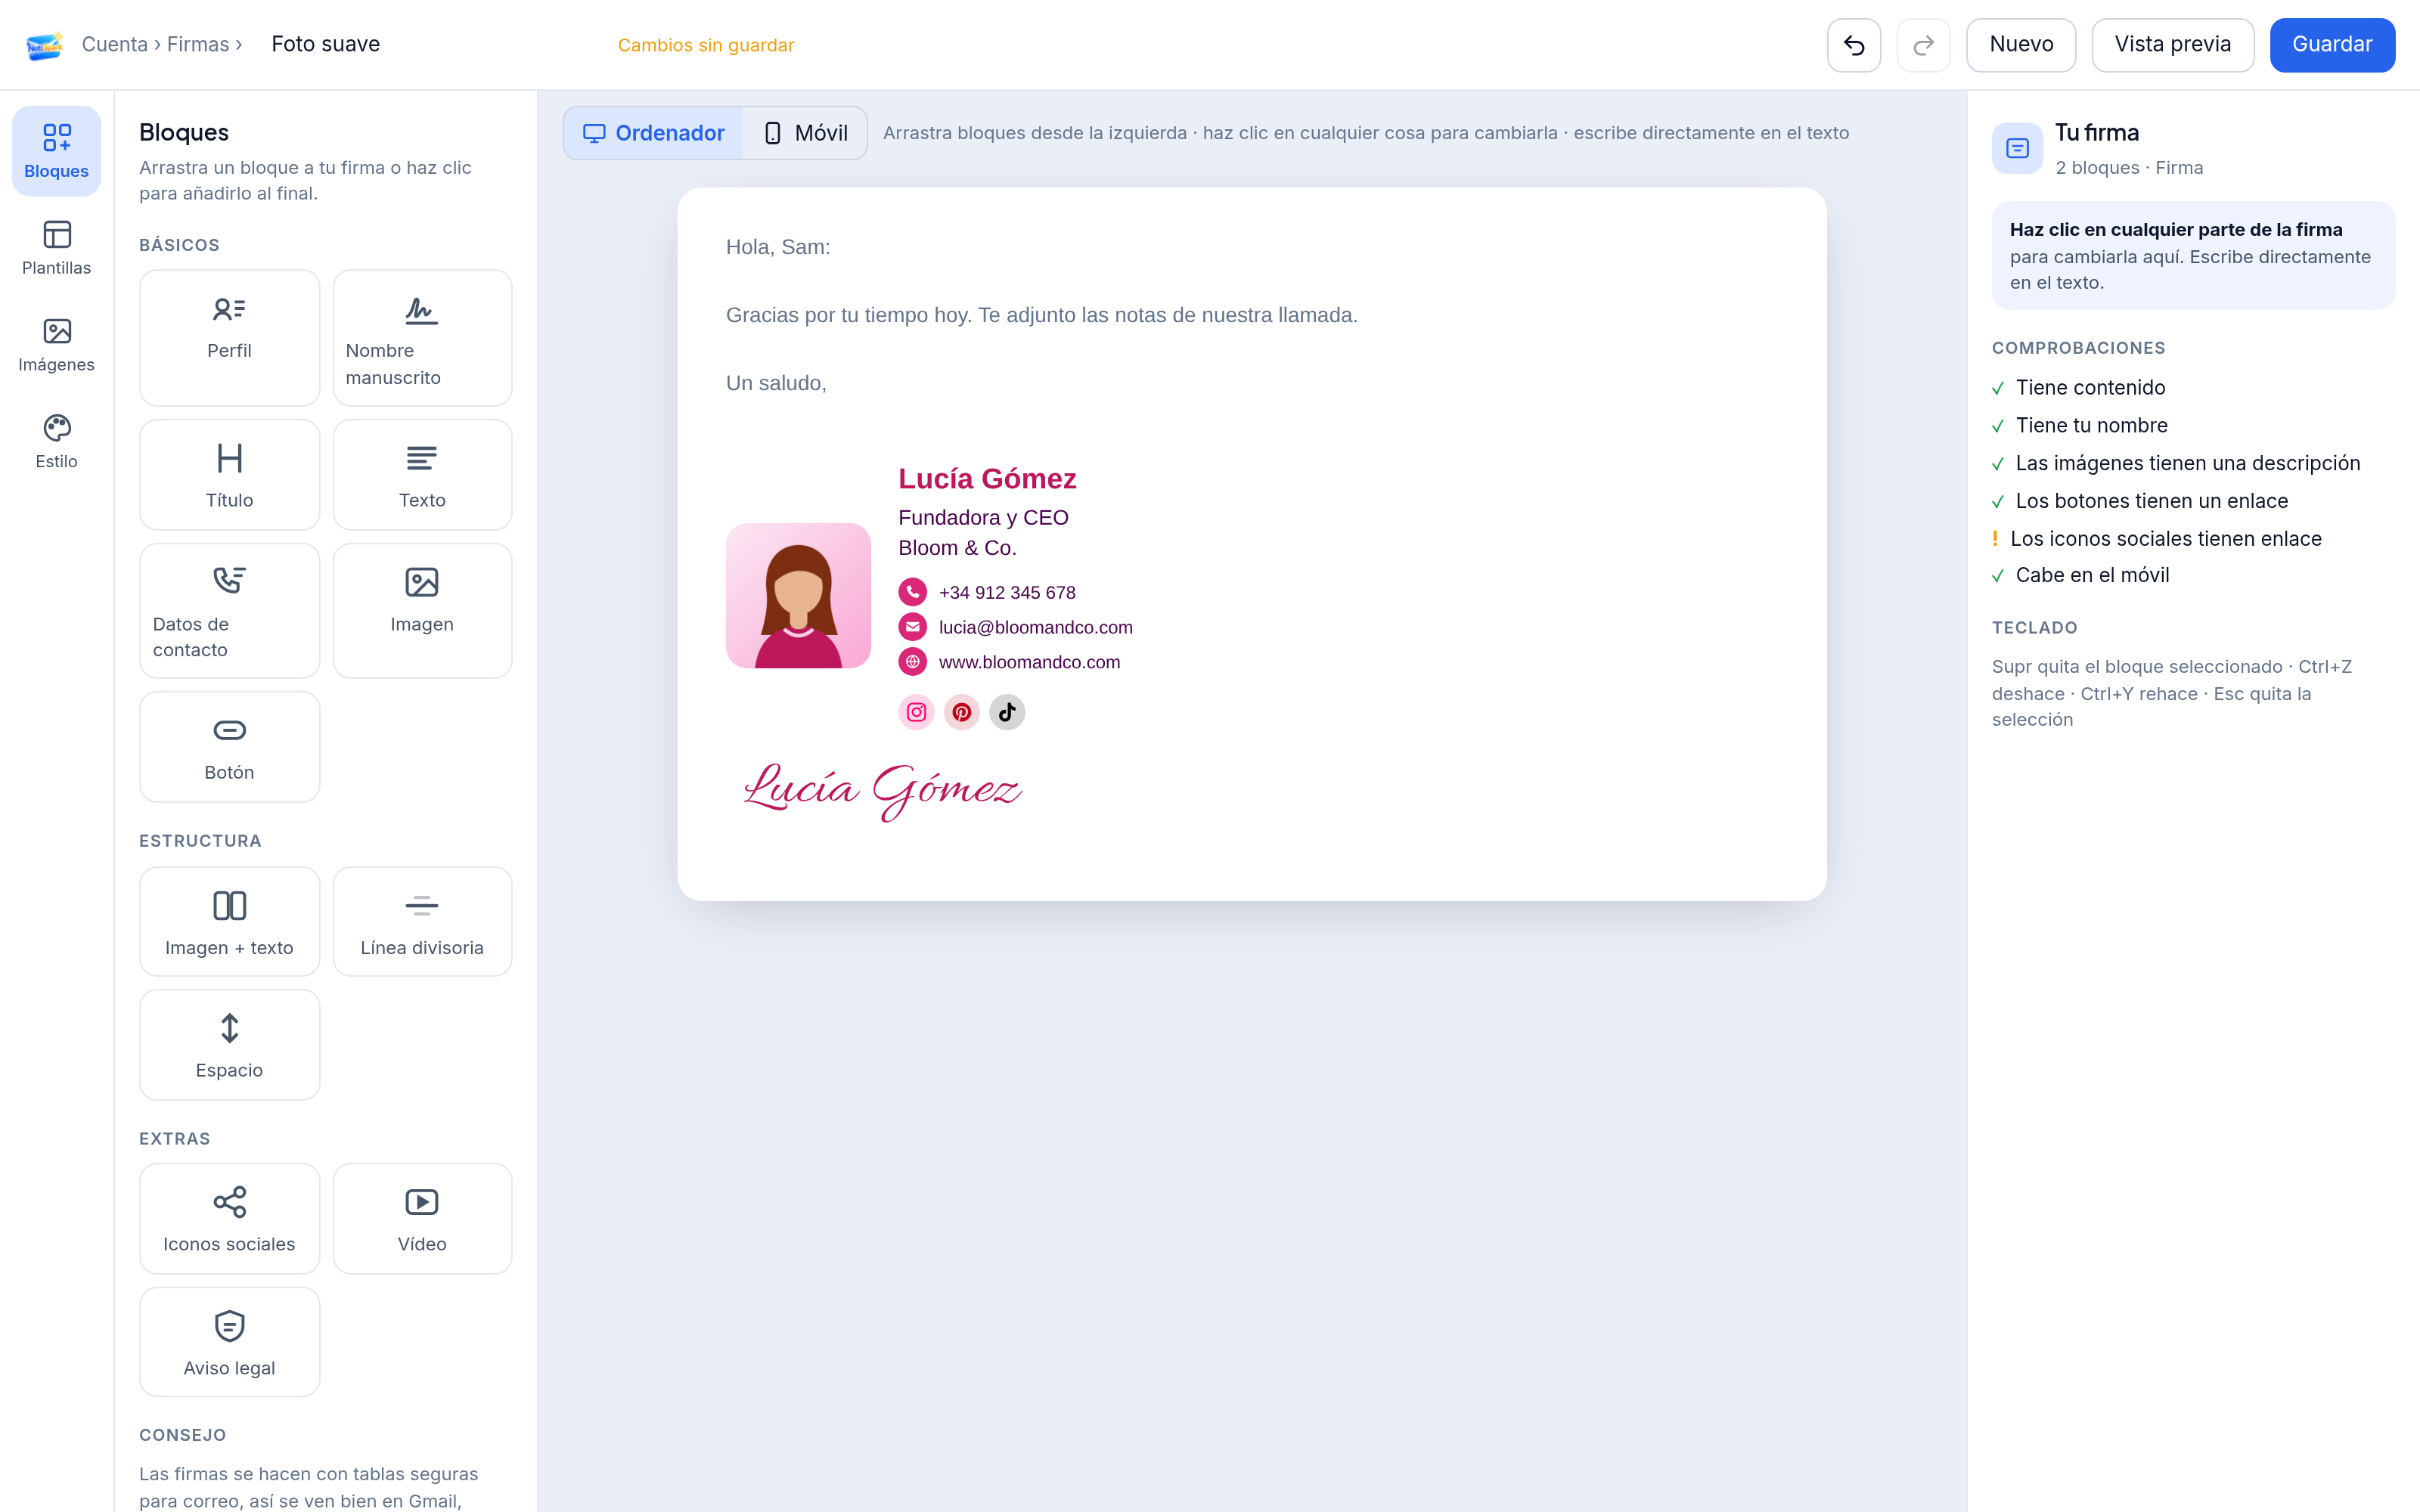Add a Vídeo block
The width and height of the screenshot is (2420, 1512).
click(422, 1218)
